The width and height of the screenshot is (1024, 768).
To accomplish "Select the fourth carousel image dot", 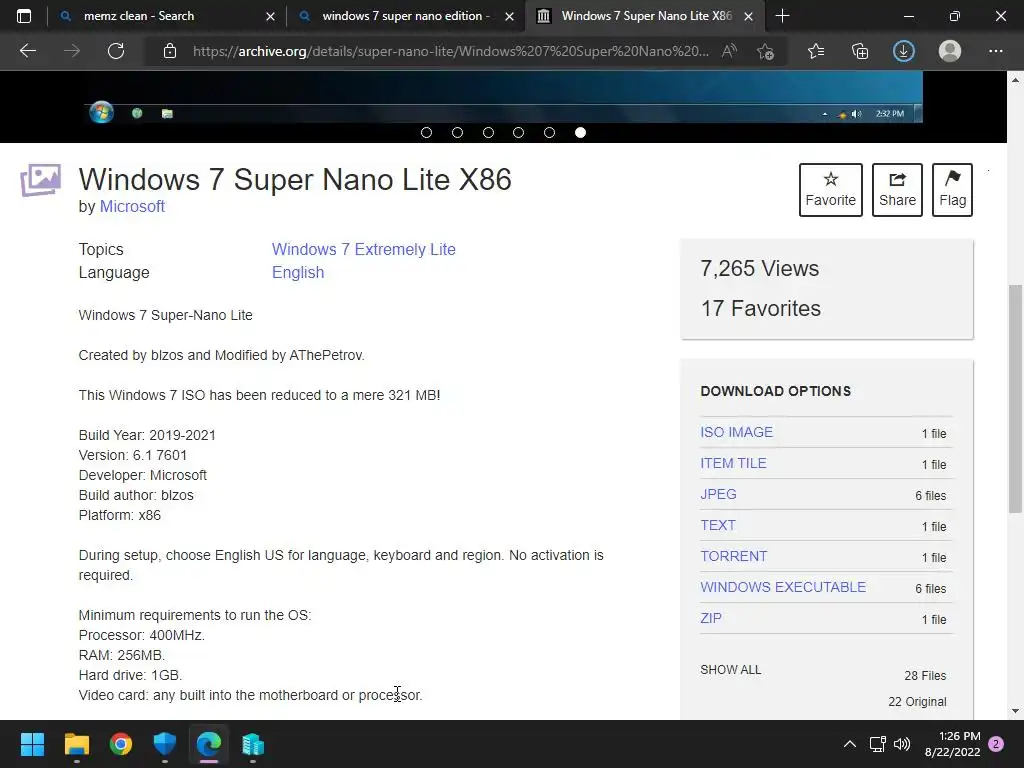I will click(x=519, y=133).
